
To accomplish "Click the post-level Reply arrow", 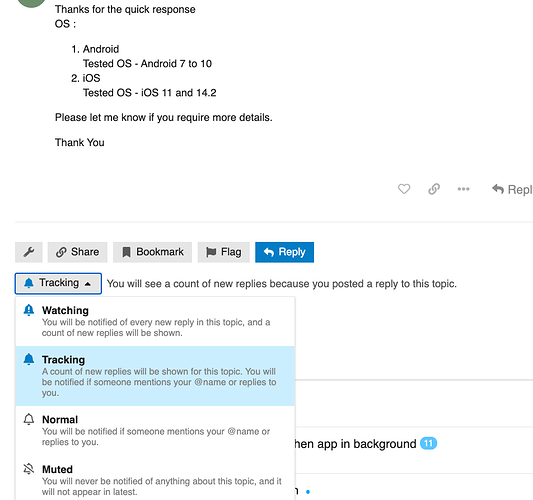I will (512, 189).
